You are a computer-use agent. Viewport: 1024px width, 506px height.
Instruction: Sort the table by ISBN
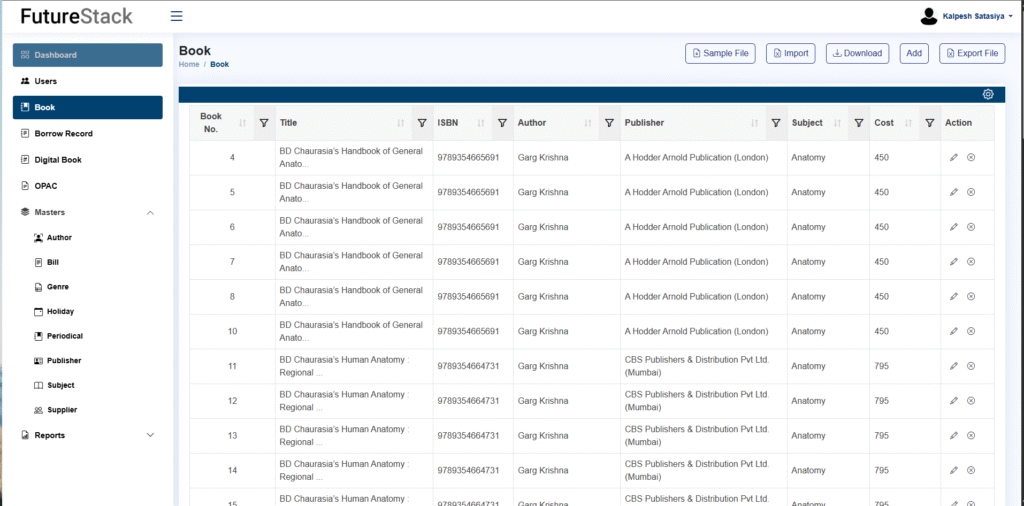tap(481, 123)
